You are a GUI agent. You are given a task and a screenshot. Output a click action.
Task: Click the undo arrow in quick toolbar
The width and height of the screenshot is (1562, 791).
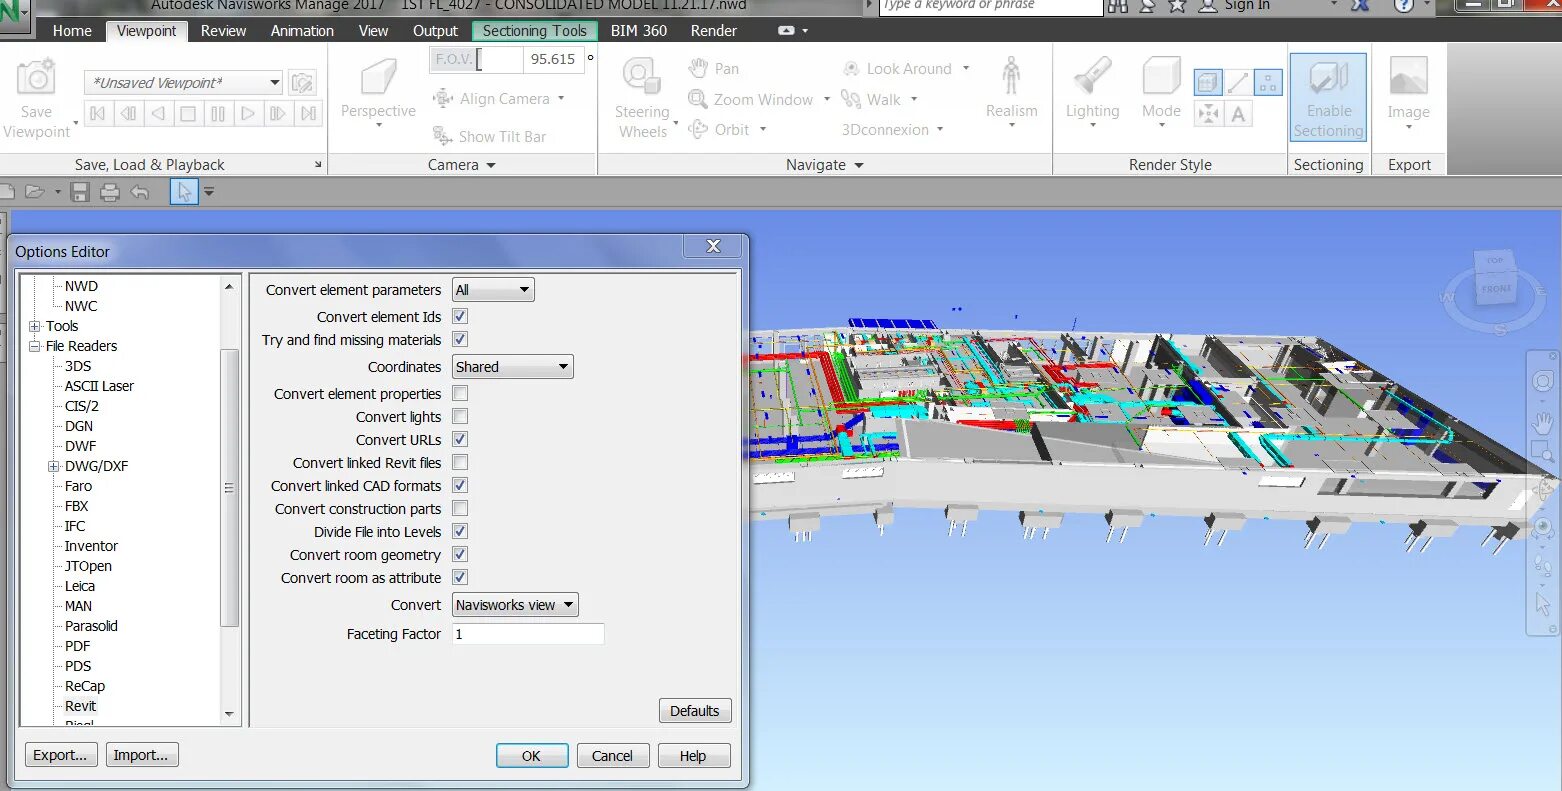(140, 192)
